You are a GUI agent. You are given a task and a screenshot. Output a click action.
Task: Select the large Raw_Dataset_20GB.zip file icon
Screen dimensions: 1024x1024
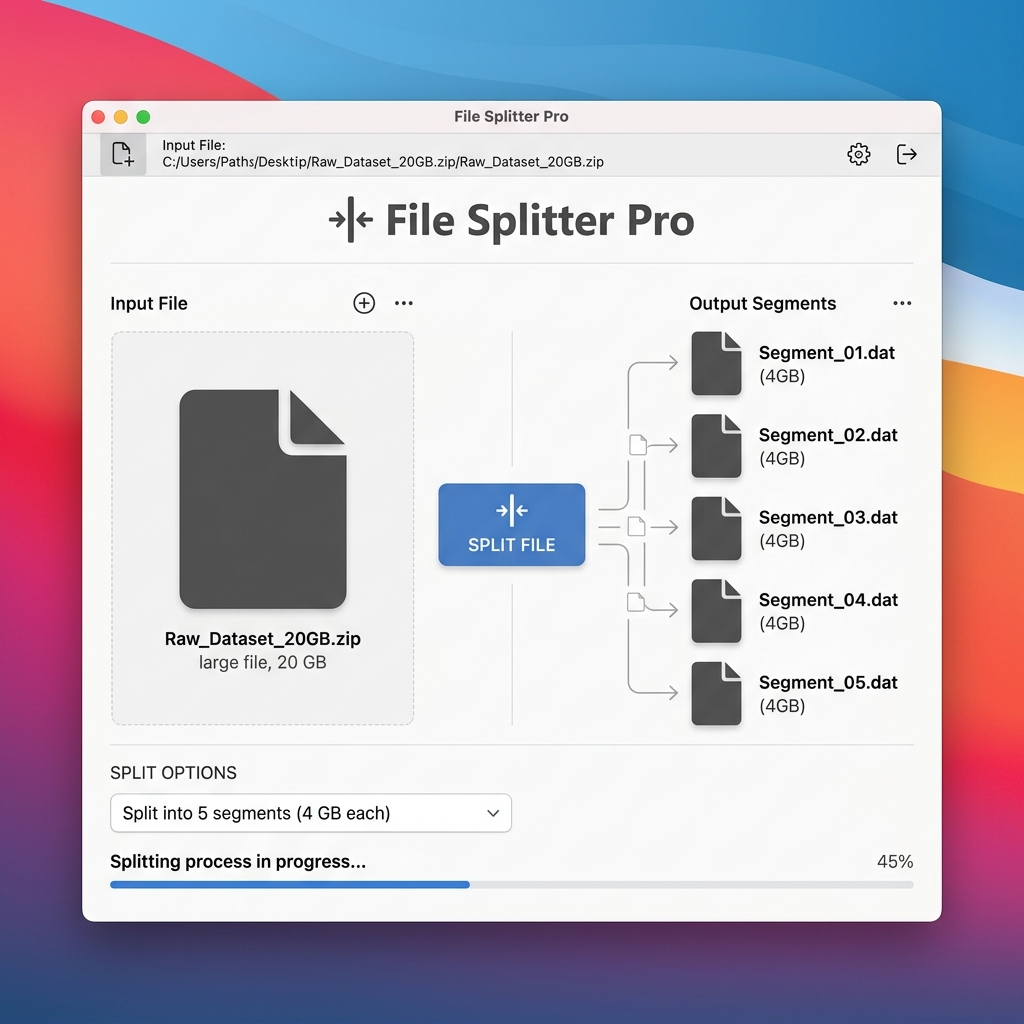pos(263,499)
